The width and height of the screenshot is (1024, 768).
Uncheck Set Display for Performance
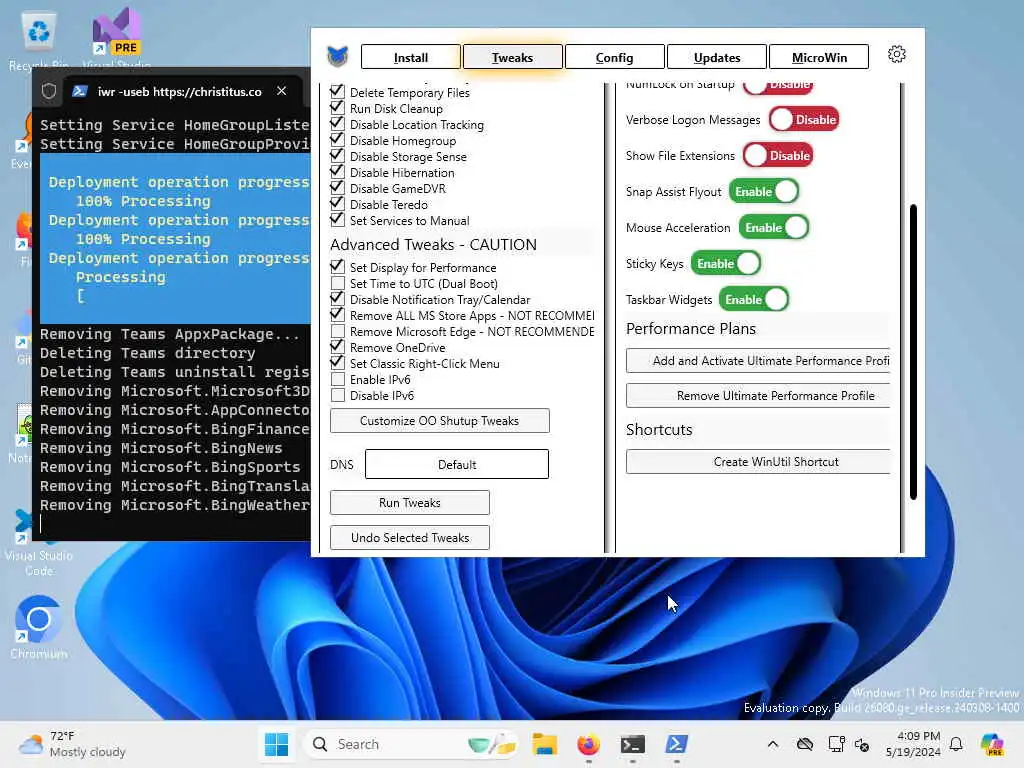(337, 266)
